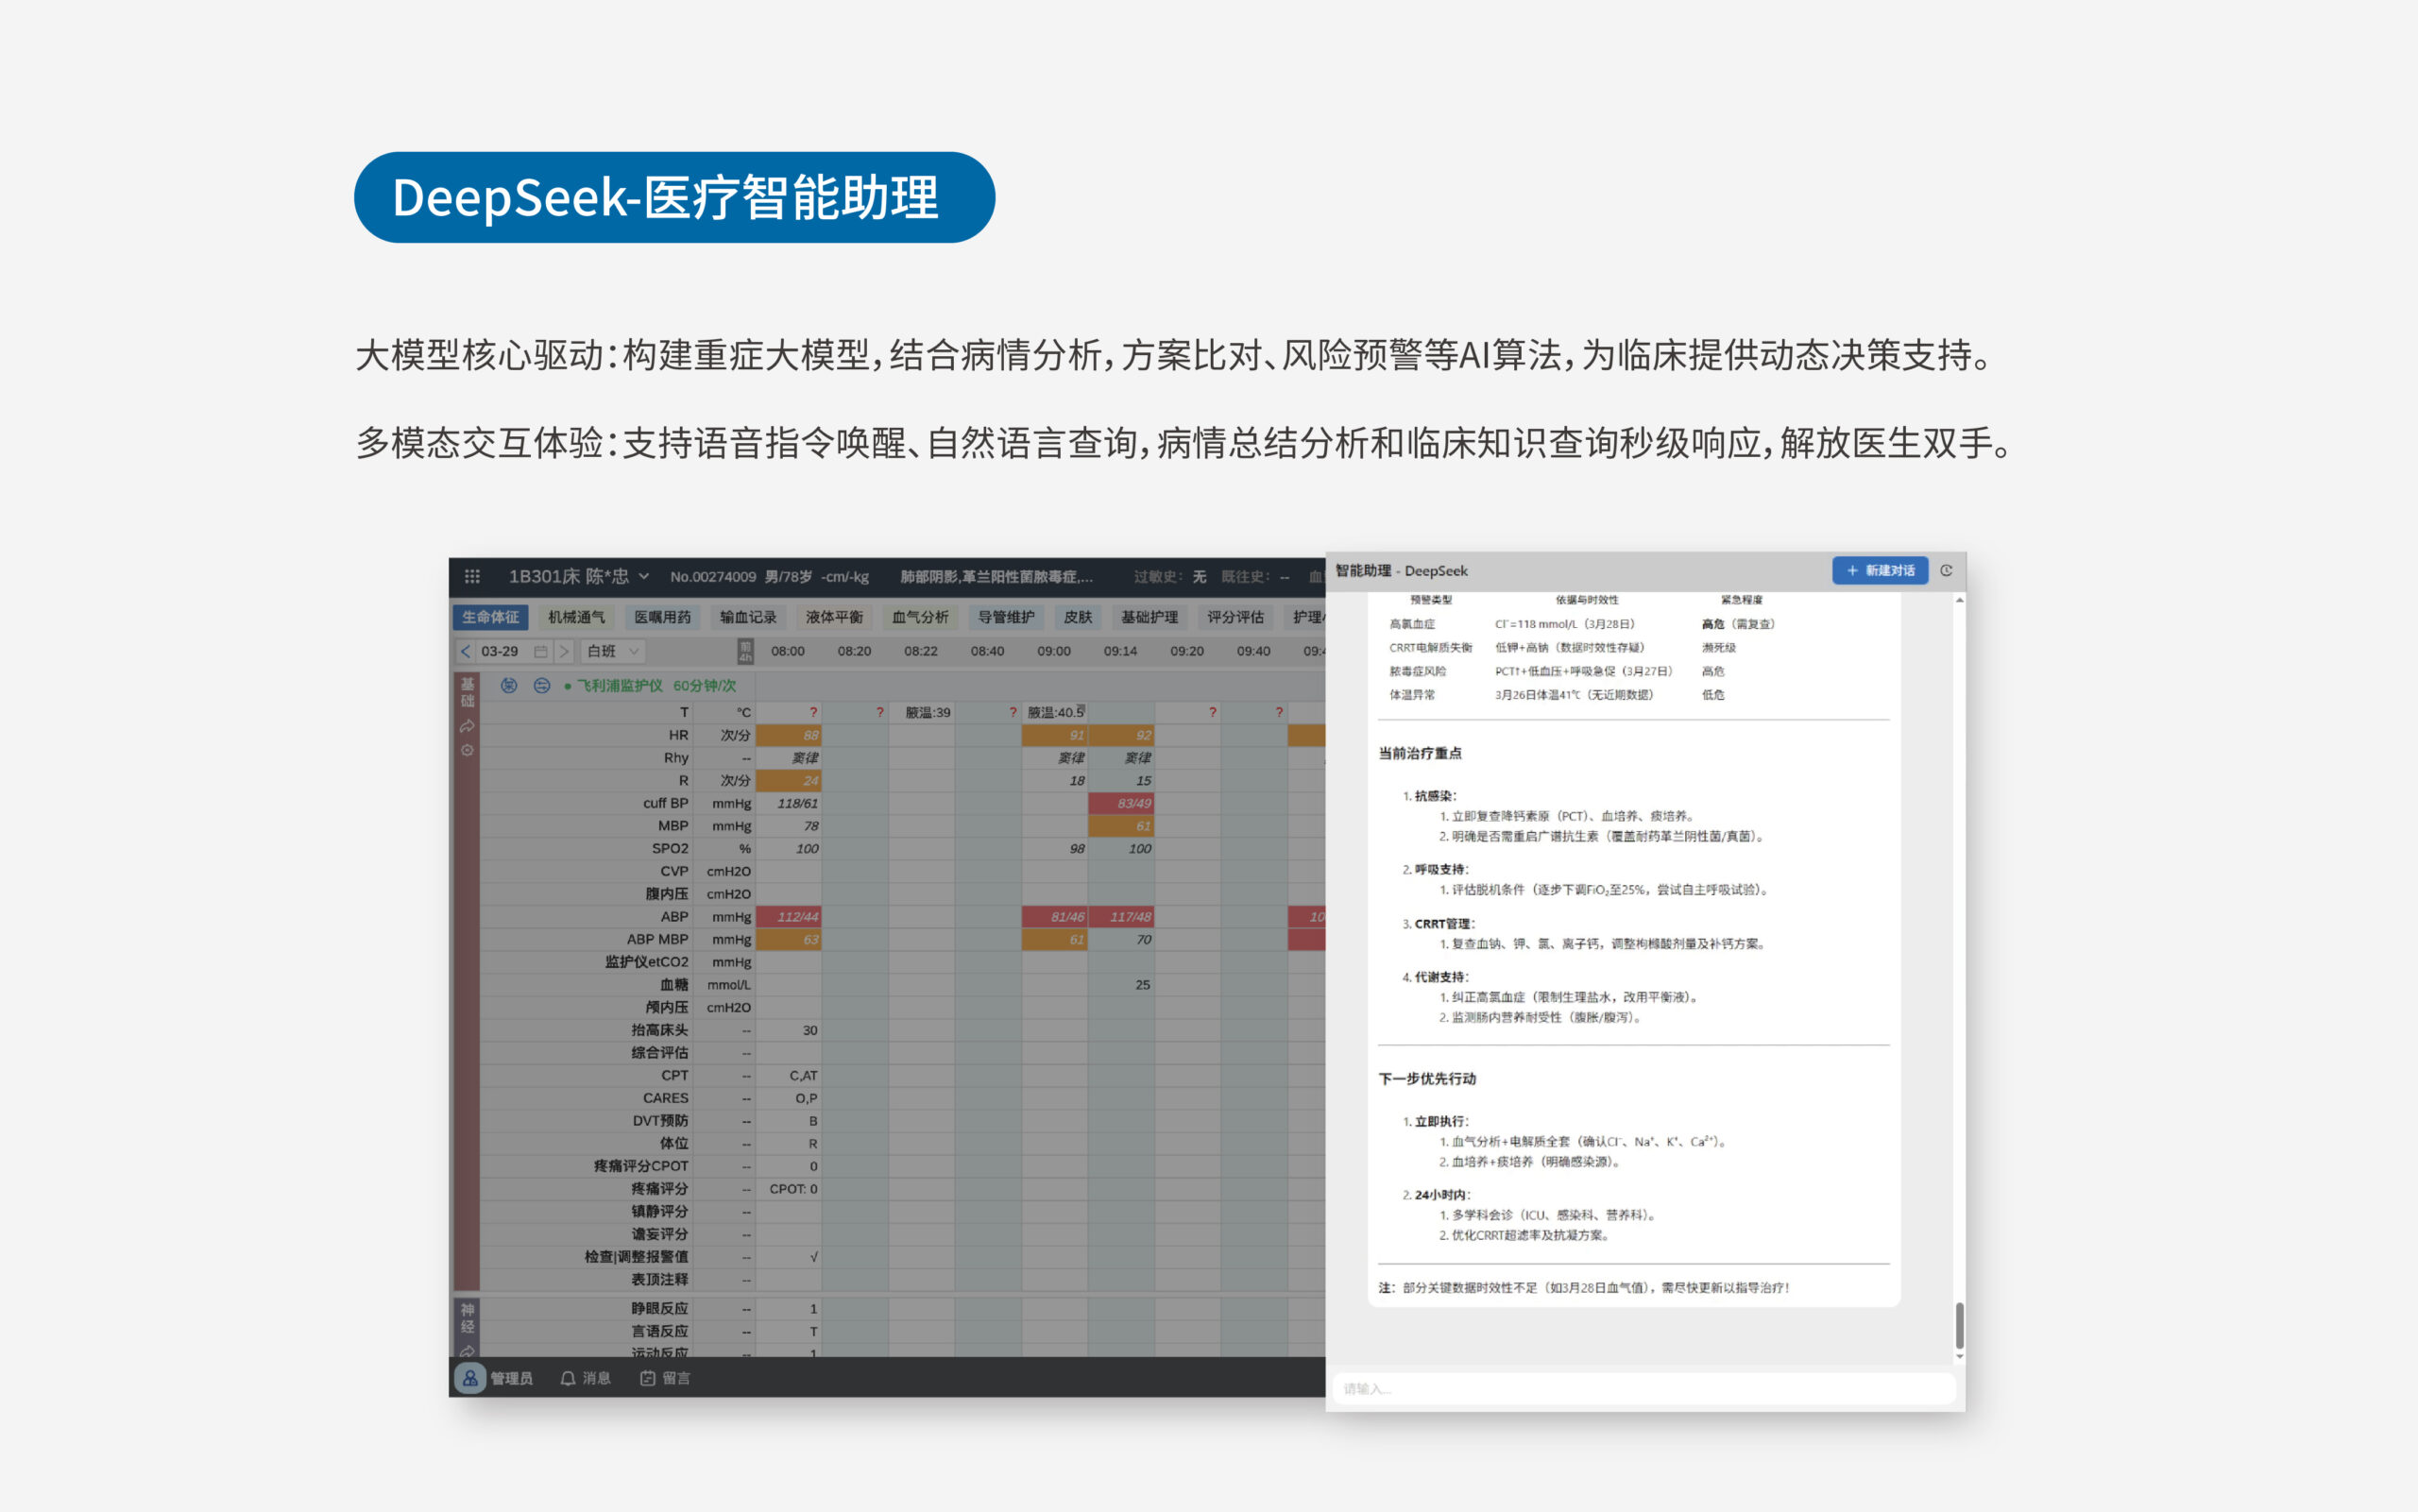This screenshot has width=2418, height=1512.
Task: Click the history icon beside 新建对话
Action: pos(1946,570)
